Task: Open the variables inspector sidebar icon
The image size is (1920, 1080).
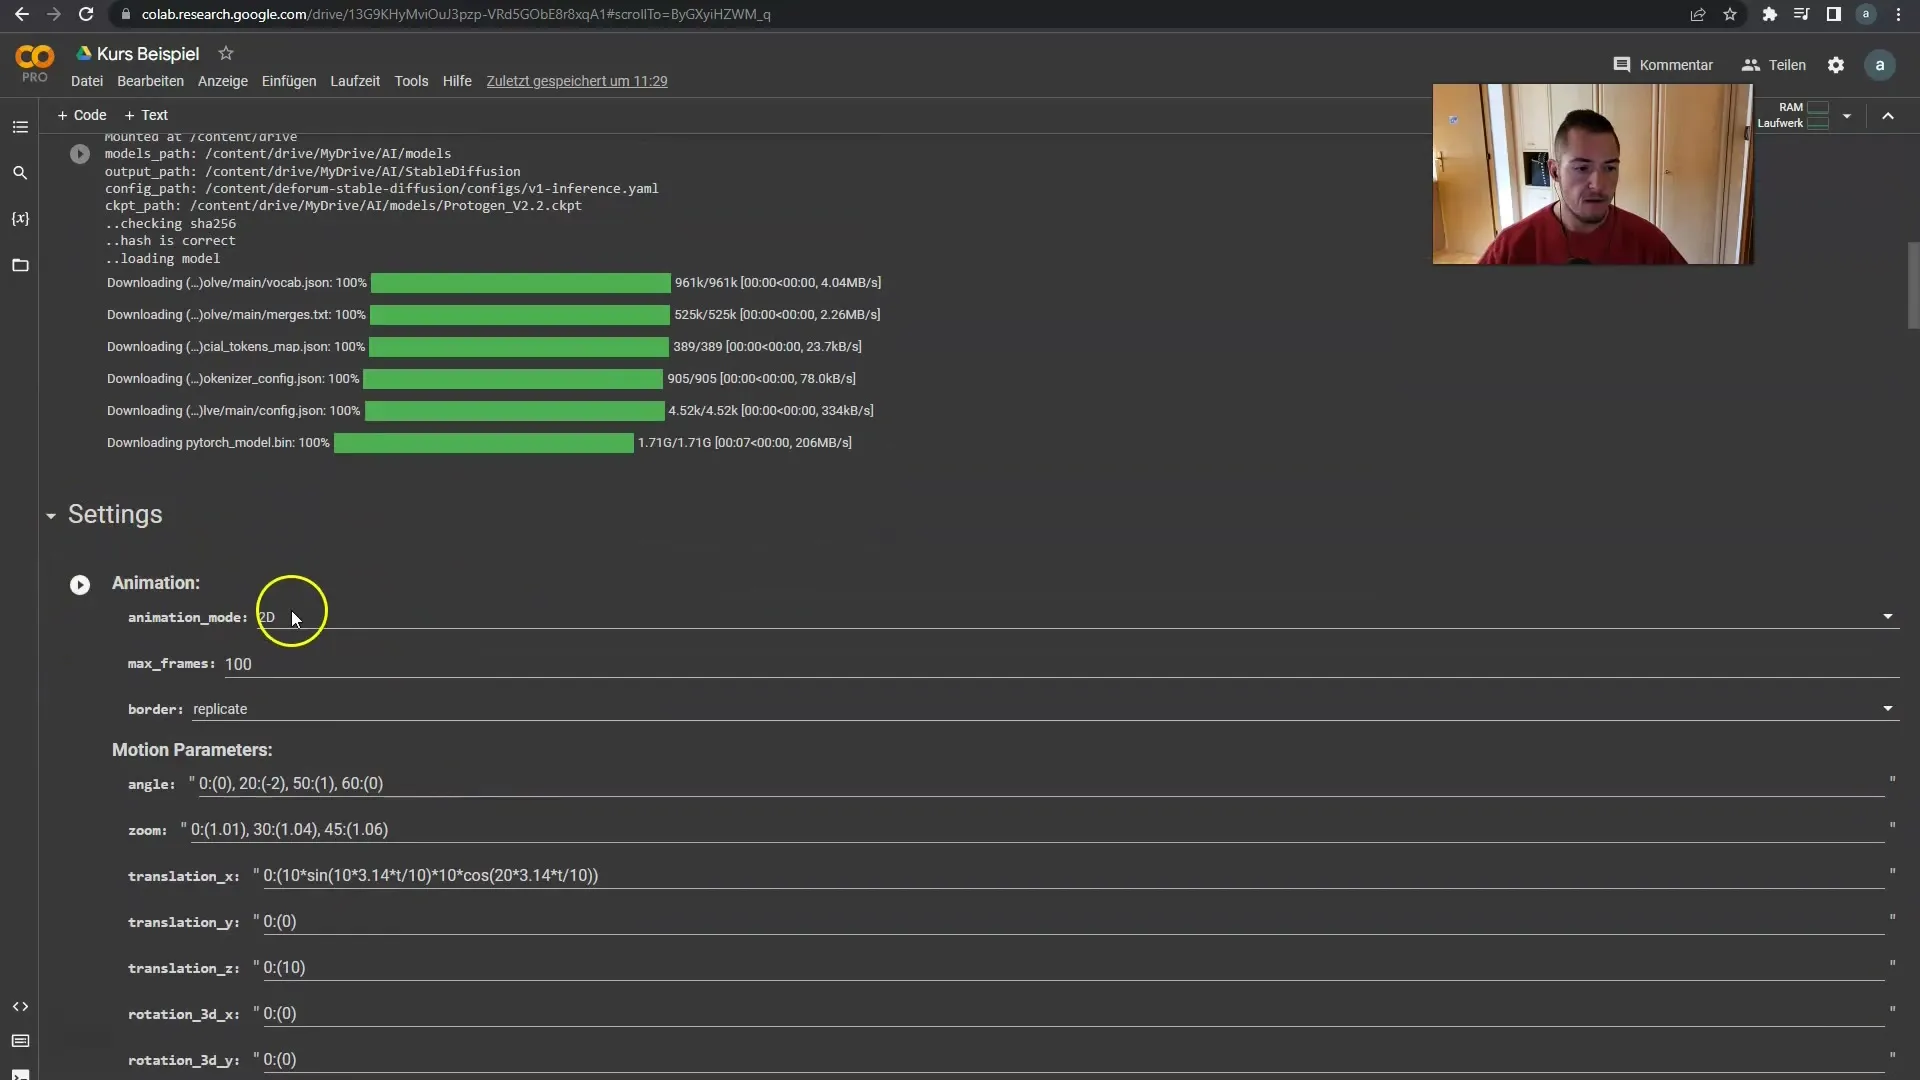Action: pos(20,219)
